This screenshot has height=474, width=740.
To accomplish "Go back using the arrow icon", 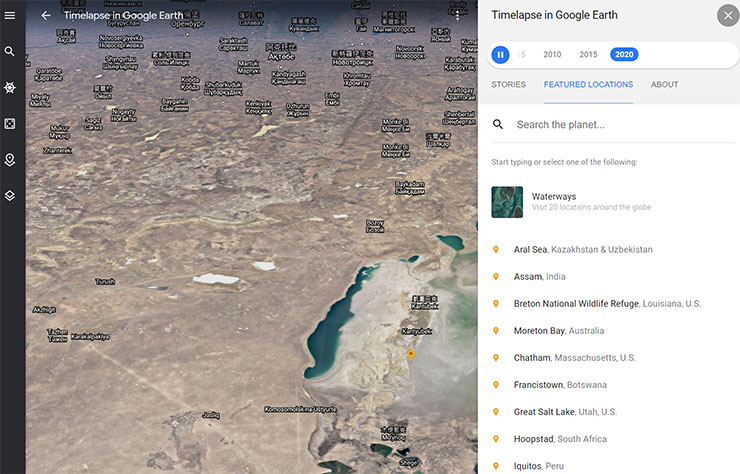I will [46, 16].
